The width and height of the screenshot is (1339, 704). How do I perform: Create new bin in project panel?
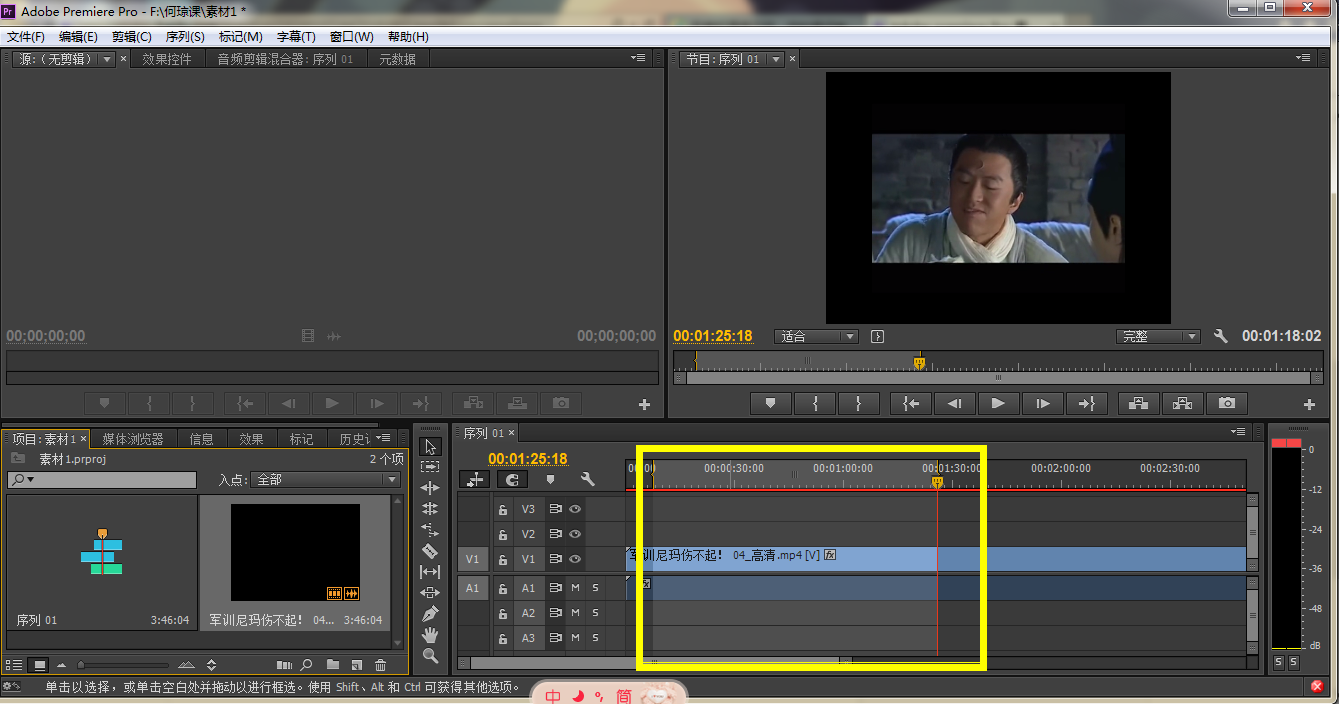pyautogui.click(x=332, y=665)
